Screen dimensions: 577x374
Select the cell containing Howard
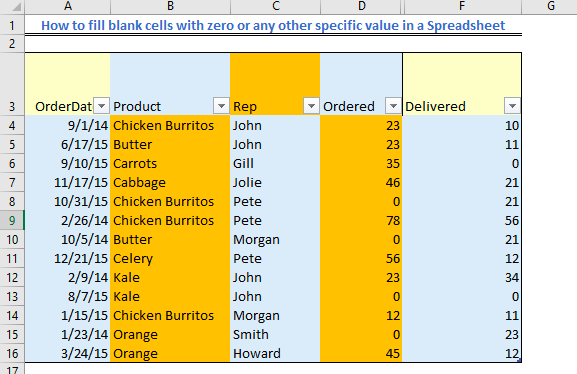point(275,353)
